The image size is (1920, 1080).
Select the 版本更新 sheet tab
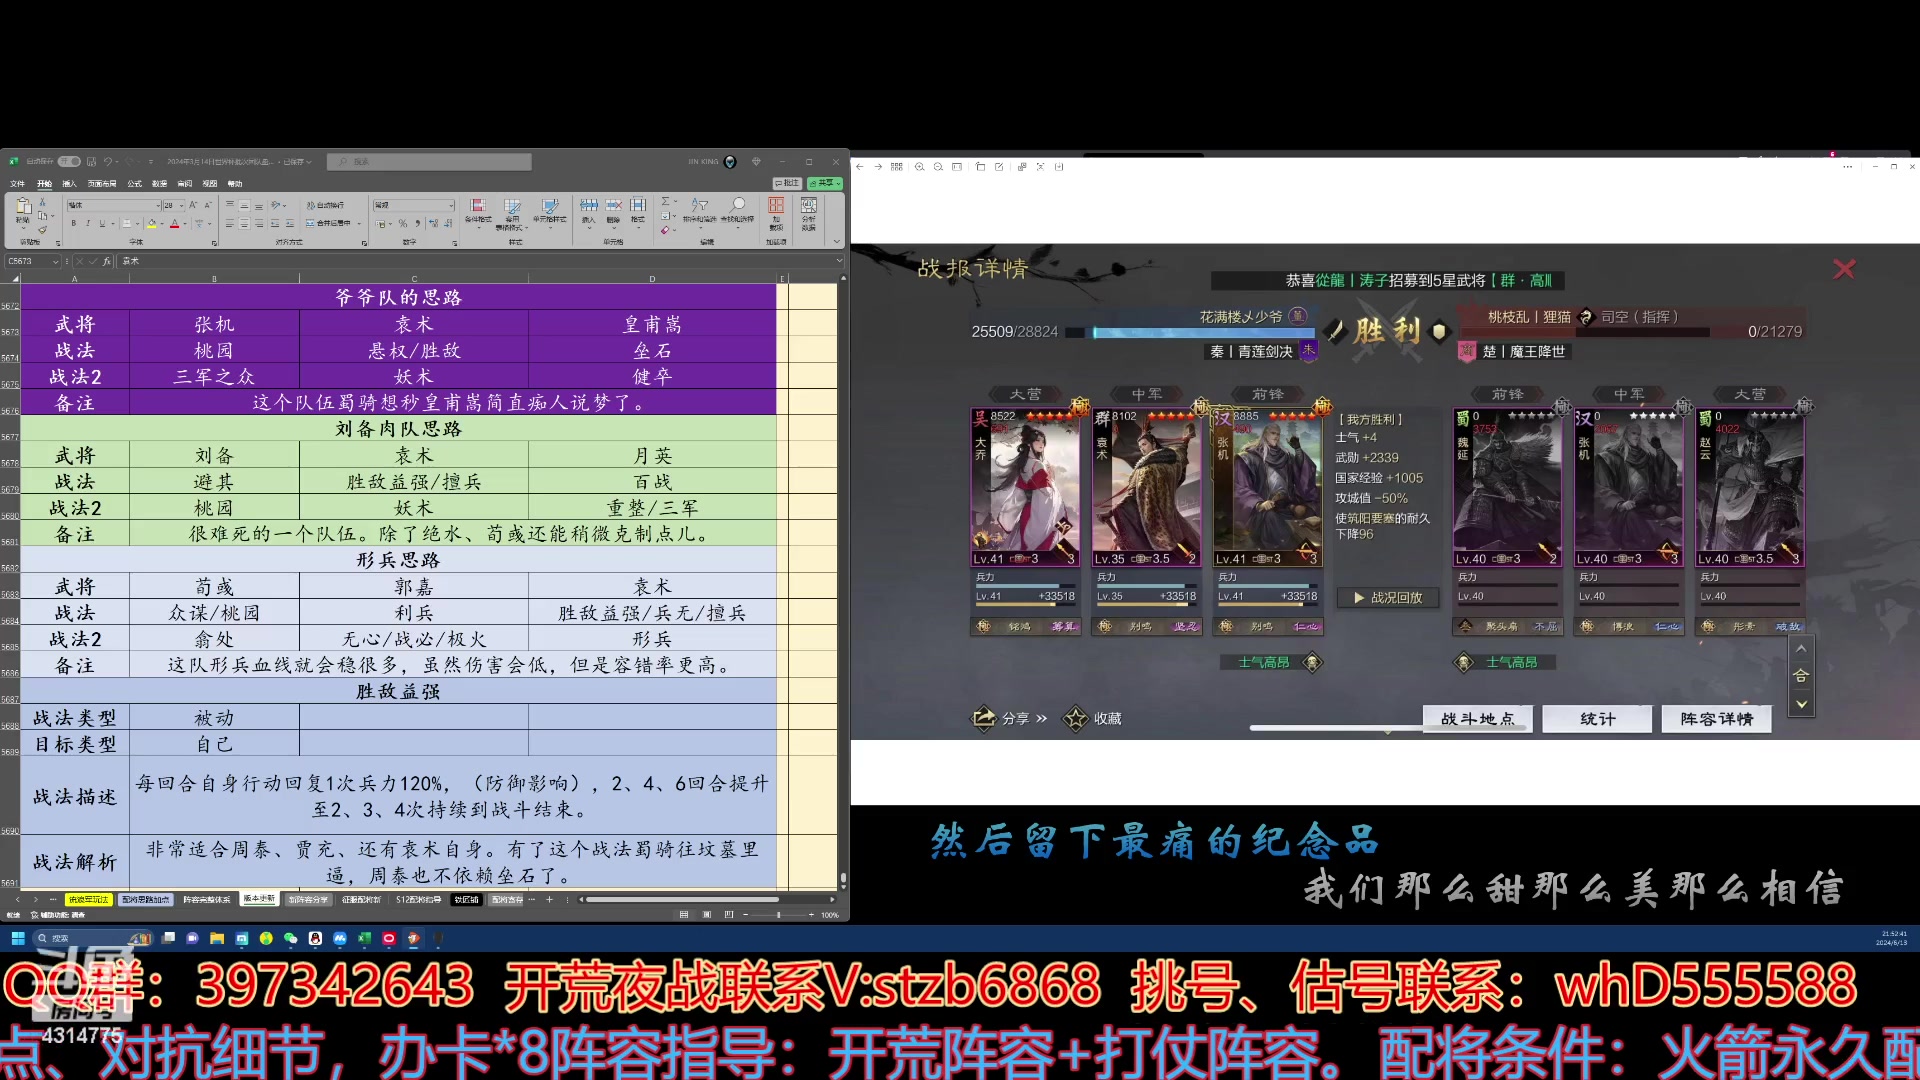pyautogui.click(x=259, y=898)
